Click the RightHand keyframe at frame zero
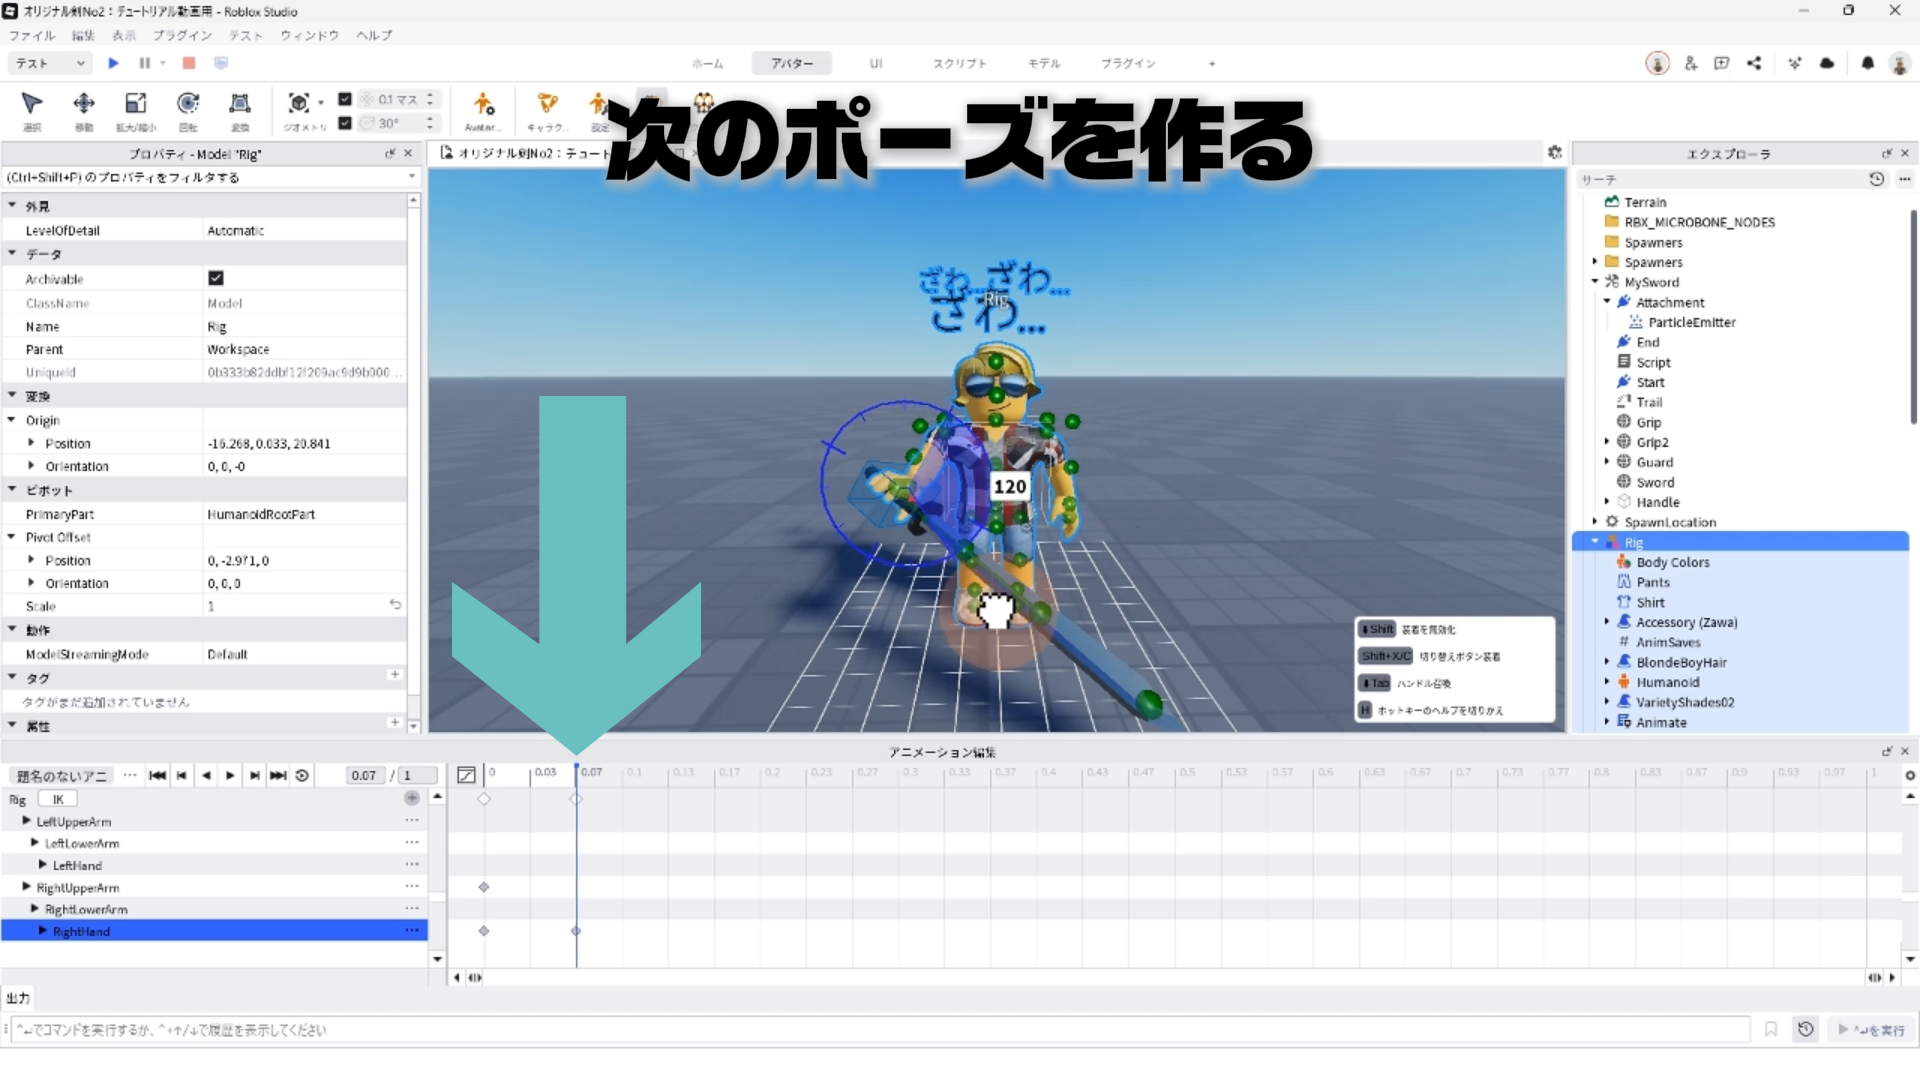Viewport: 1920px width, 1080px height. [484, 931]
